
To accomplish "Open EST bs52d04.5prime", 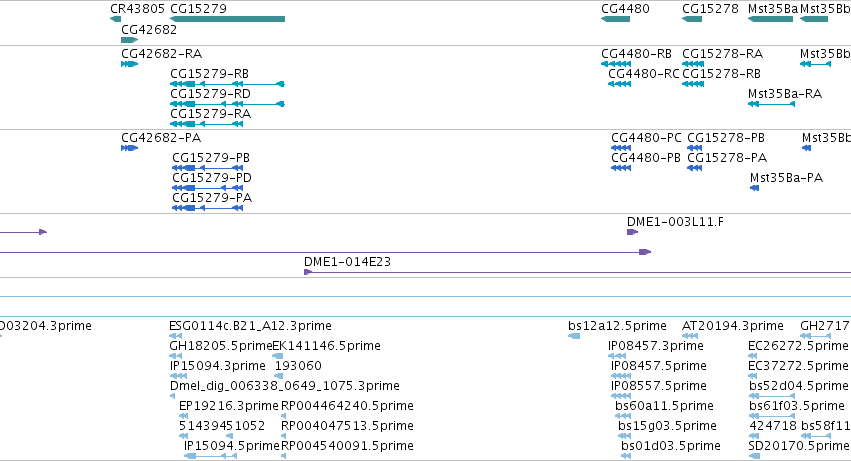I will [799, 387].
